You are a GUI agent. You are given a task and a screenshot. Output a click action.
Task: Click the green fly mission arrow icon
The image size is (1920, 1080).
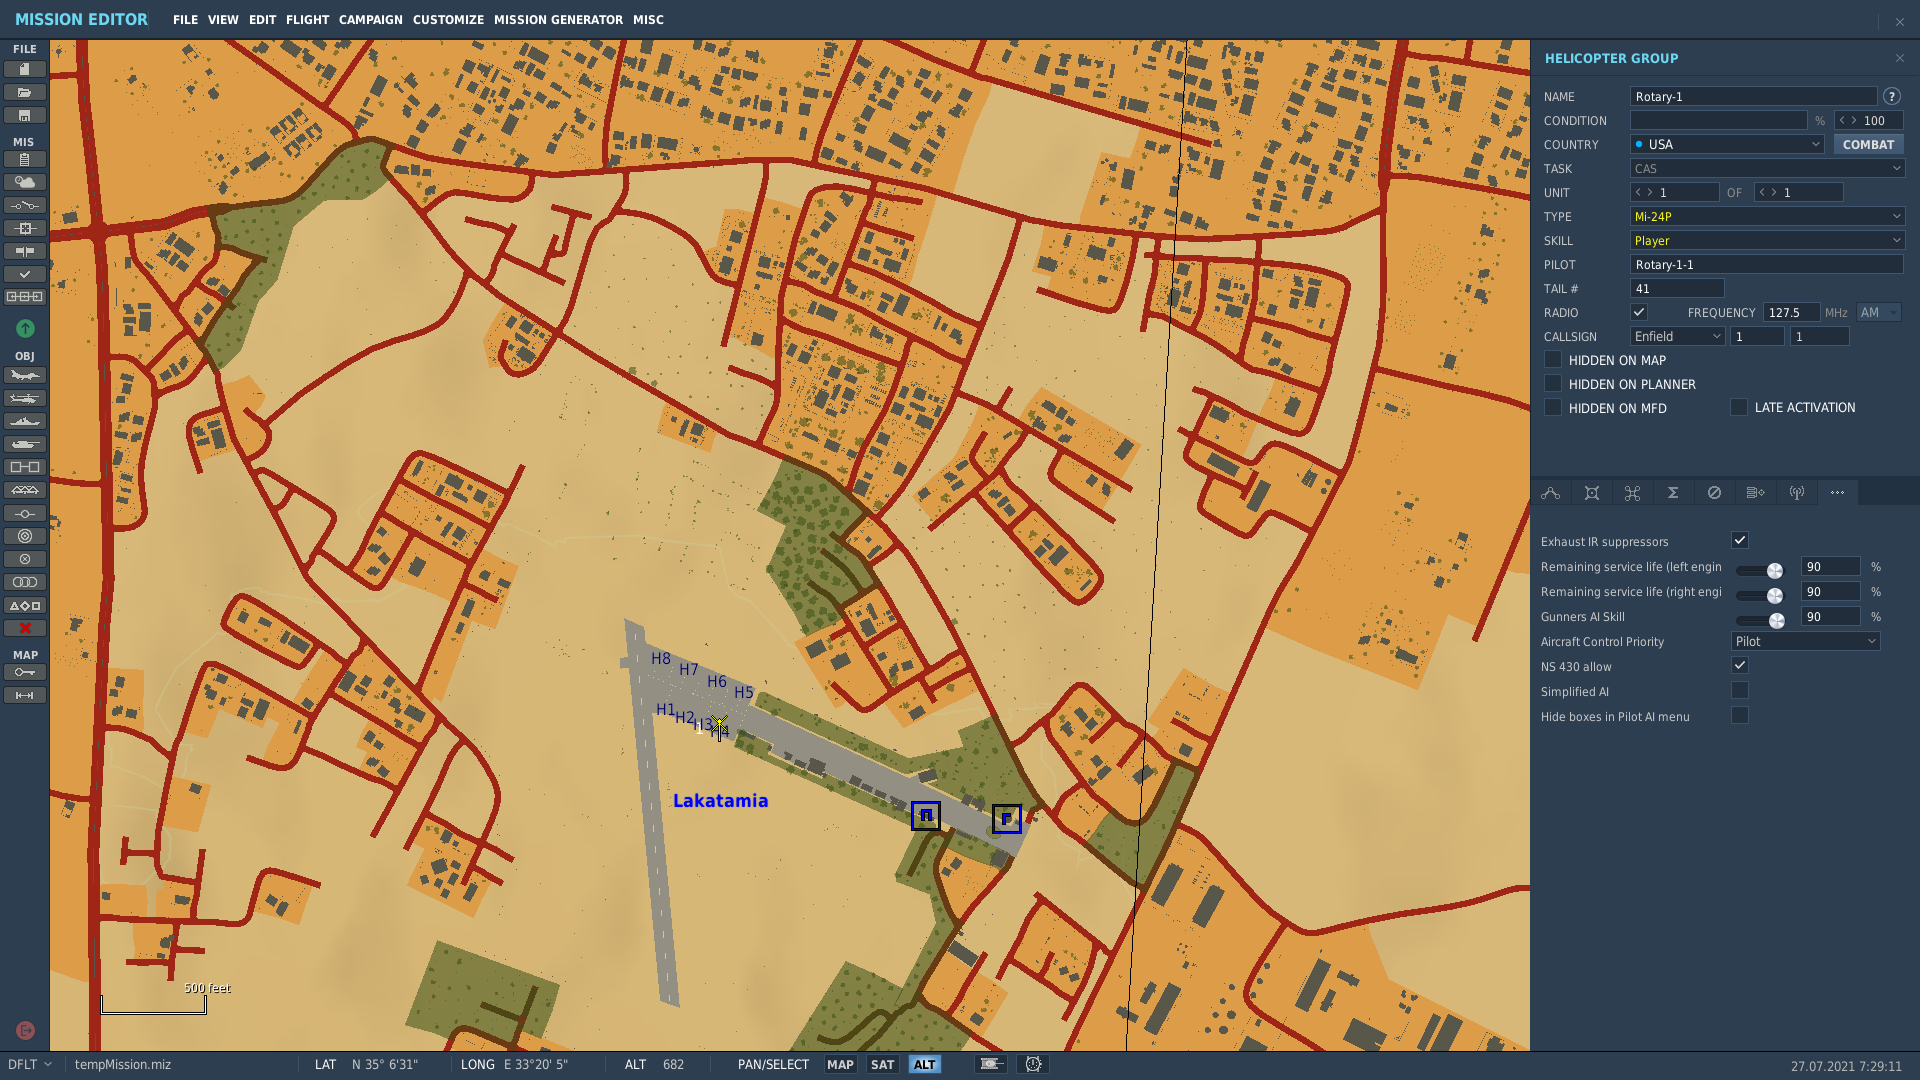coord(25,328)
